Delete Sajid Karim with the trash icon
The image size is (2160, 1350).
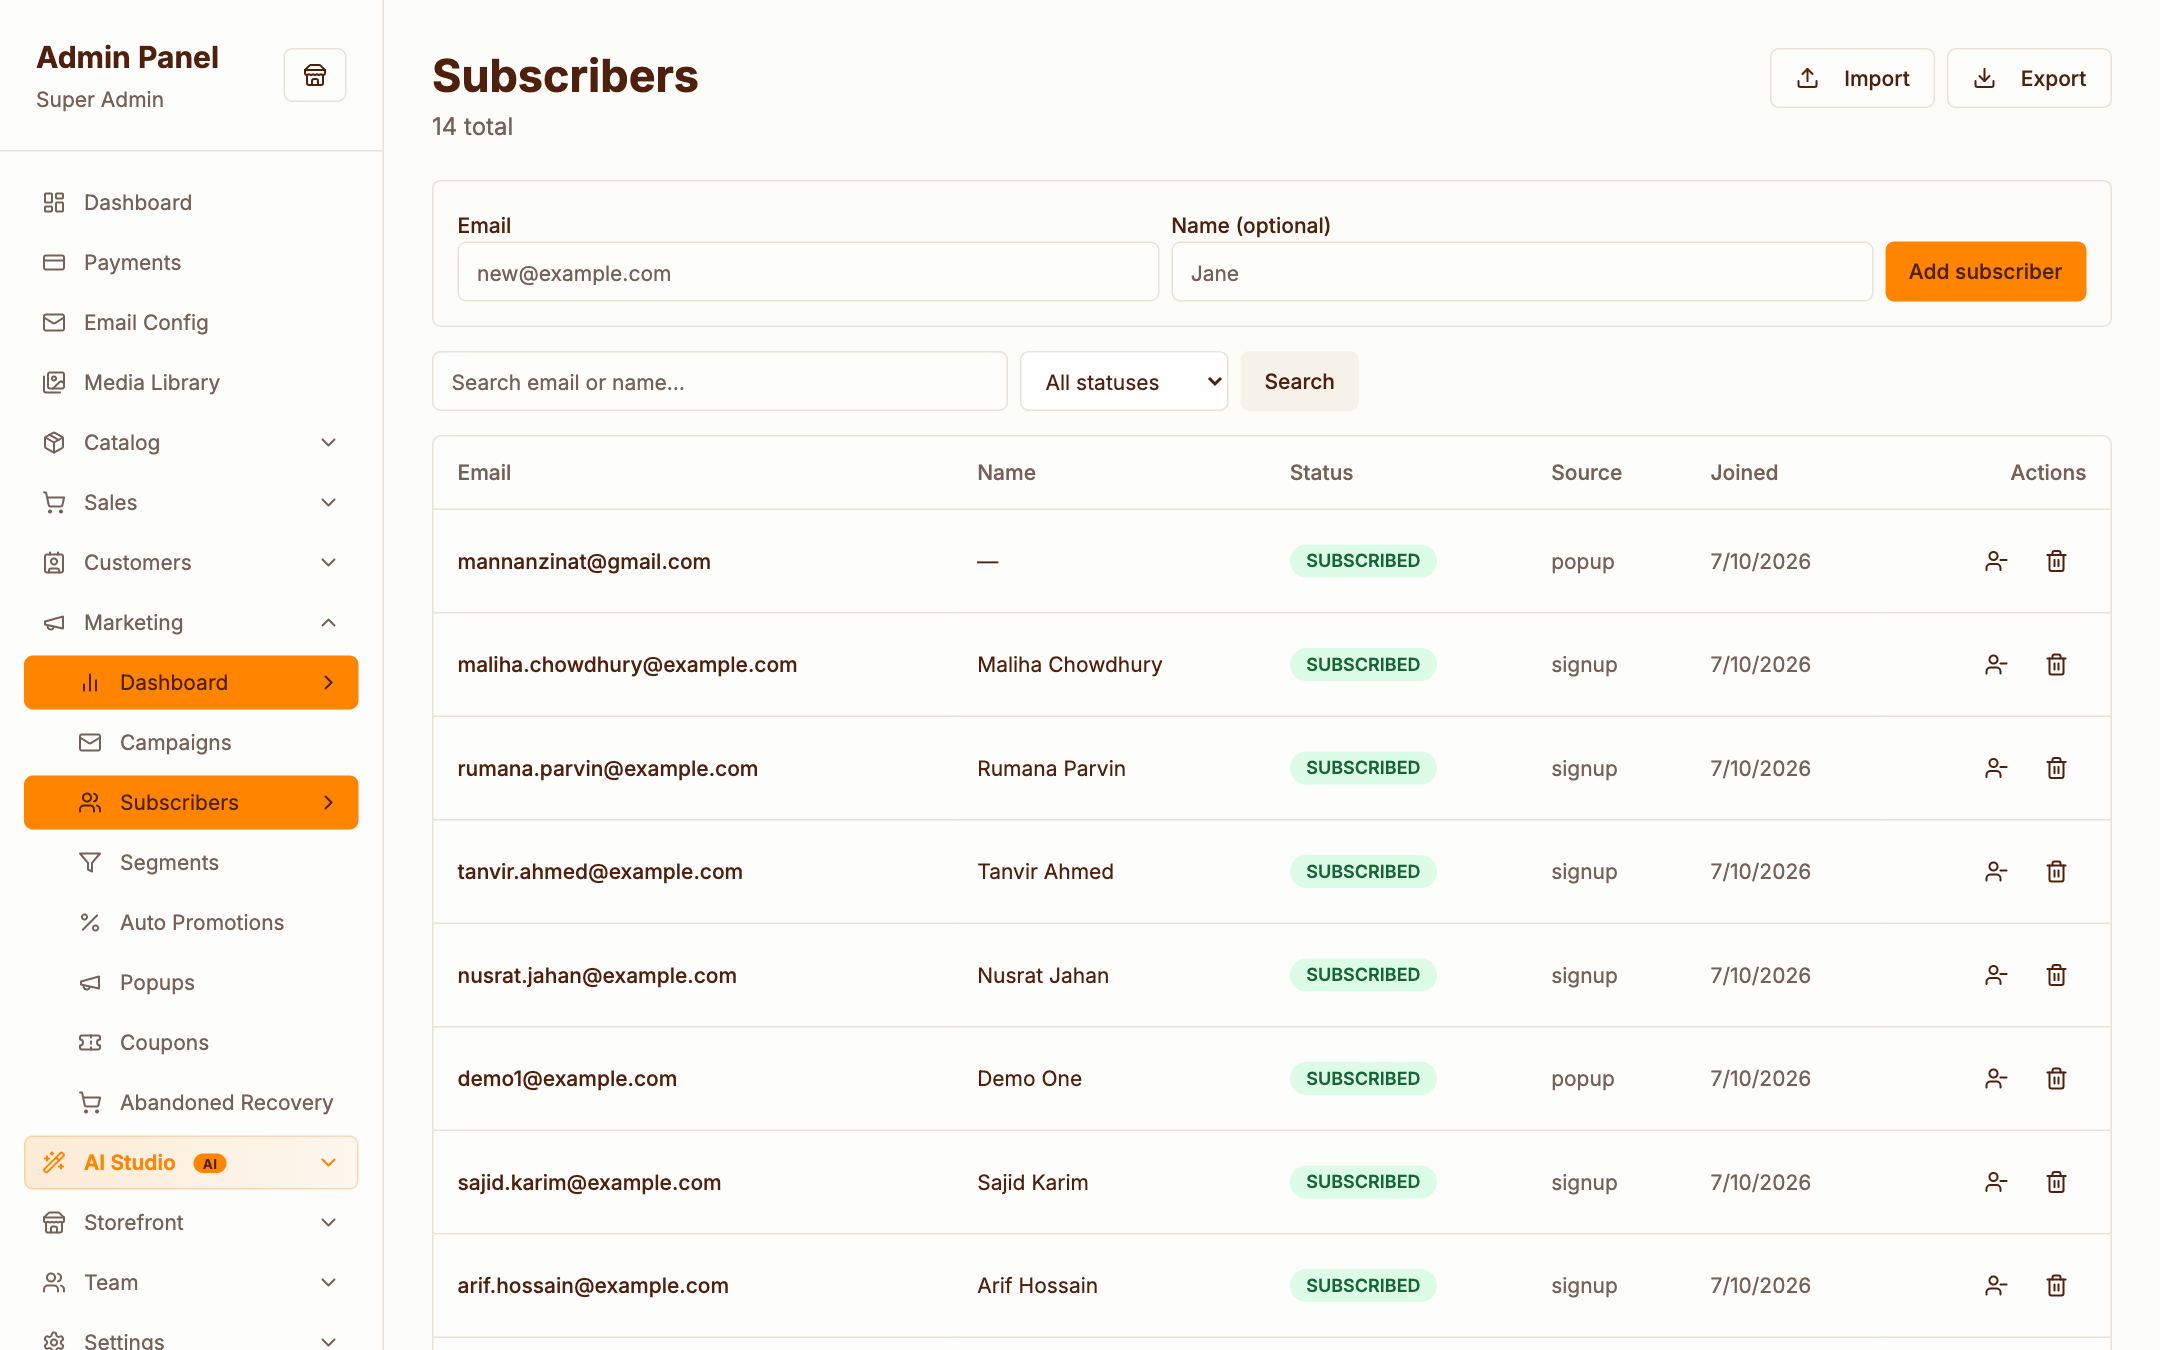click(2056, 1182)
